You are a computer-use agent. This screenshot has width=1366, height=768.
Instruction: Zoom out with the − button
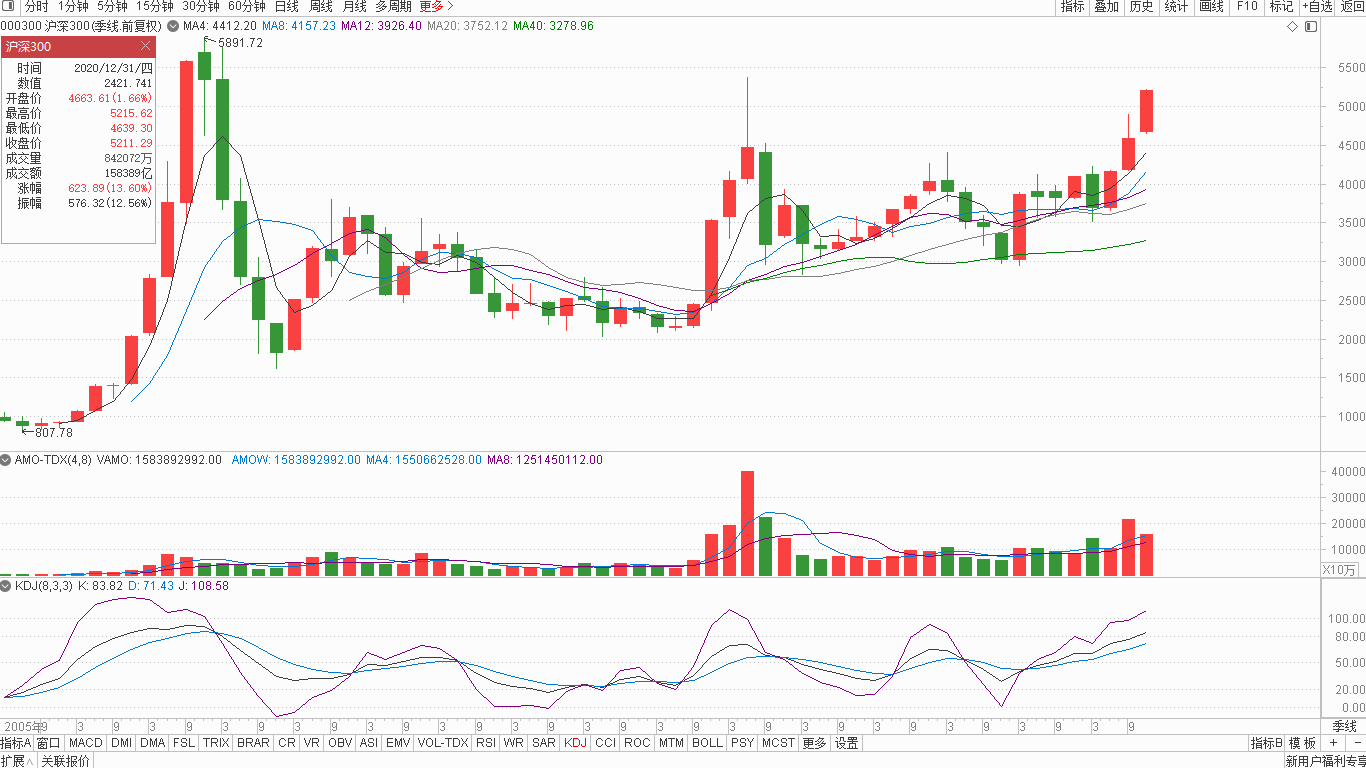coord(1356,743)
